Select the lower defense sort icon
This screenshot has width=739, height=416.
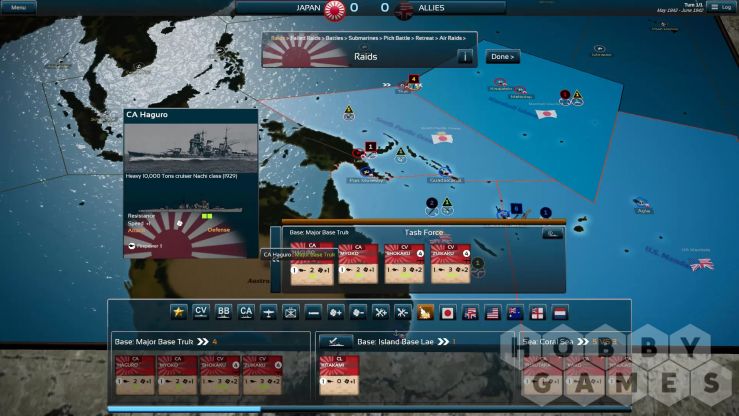(x=358, y=312)
